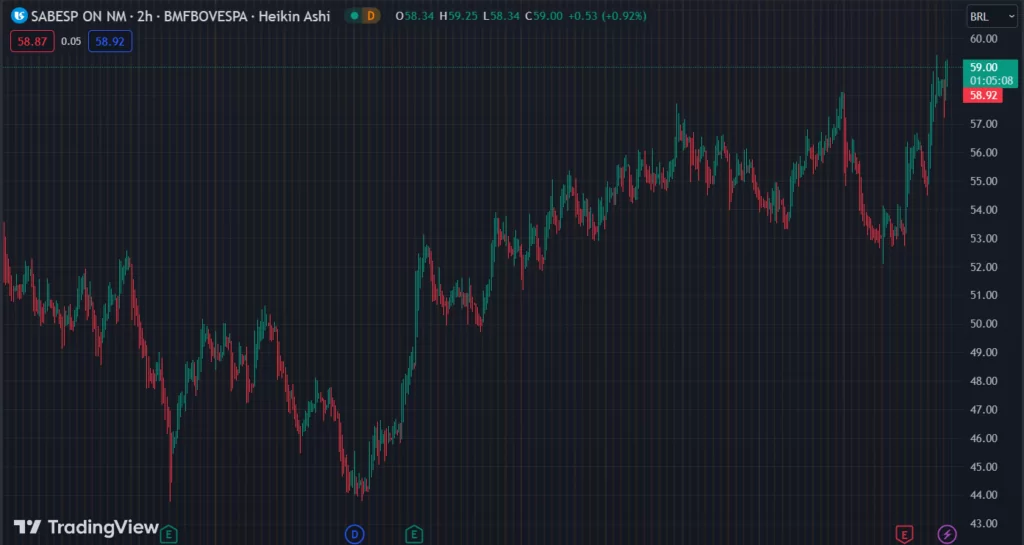1024x545 pixels.
Task: Open green E earnings marker right of dividend marker
Action: tap(414, 535)
